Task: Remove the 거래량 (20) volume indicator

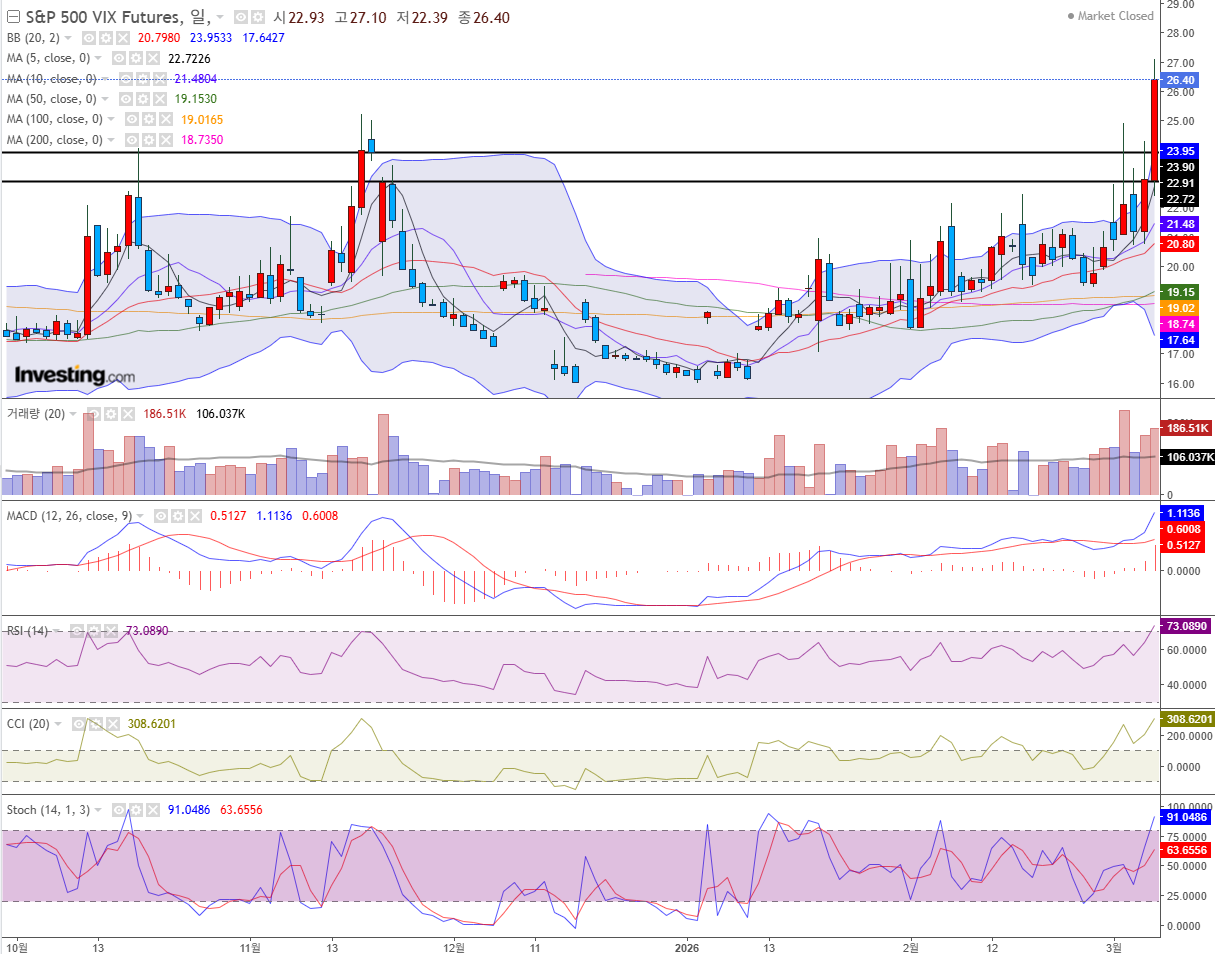Action: point(128,414)
